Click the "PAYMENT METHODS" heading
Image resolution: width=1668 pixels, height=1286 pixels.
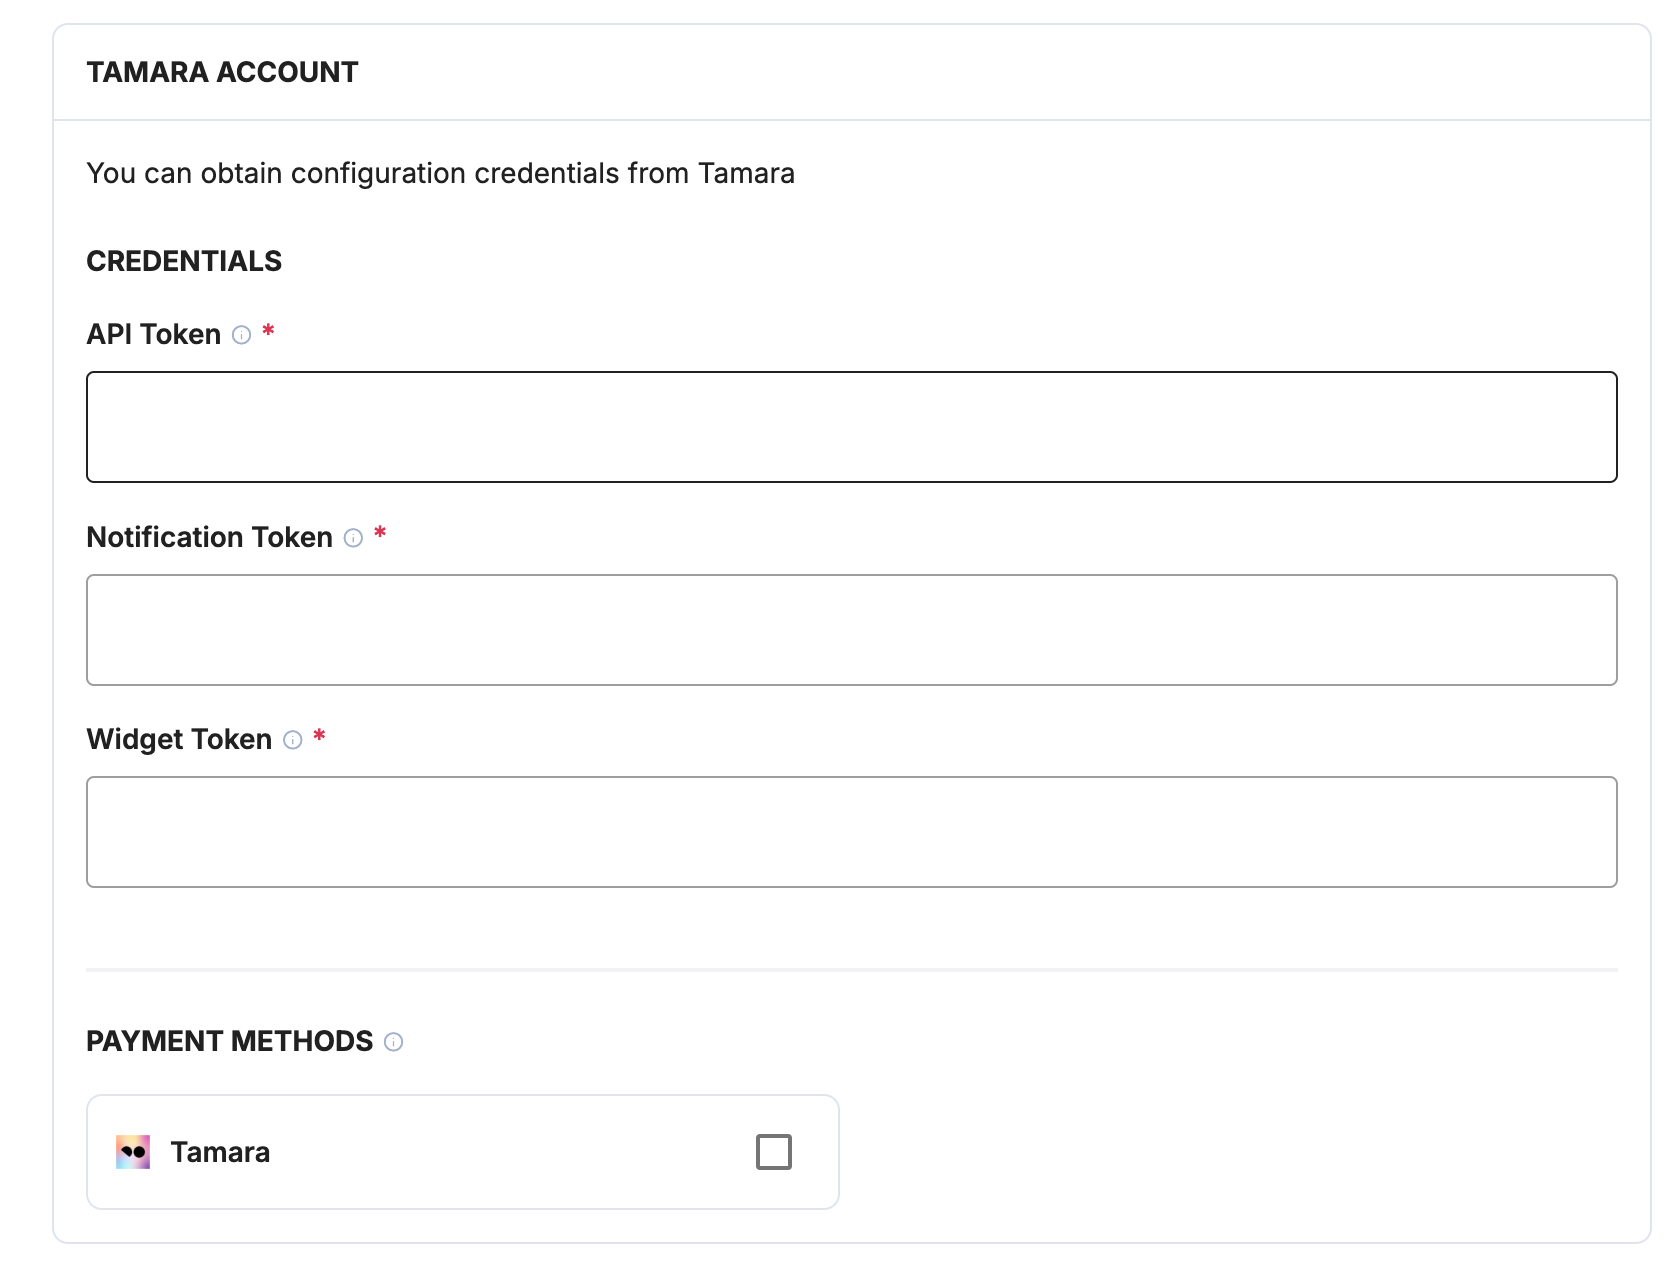pyautogui.click(x=230, y=1041)
